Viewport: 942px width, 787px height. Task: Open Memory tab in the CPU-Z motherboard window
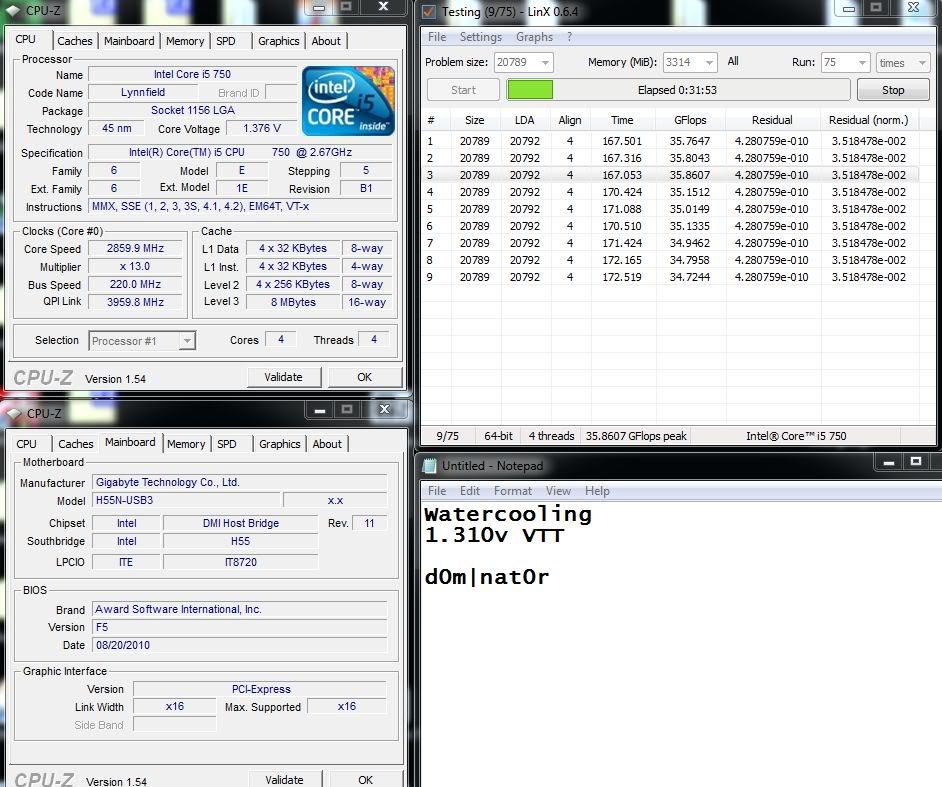pyautogui.click(x=186, y=444)
